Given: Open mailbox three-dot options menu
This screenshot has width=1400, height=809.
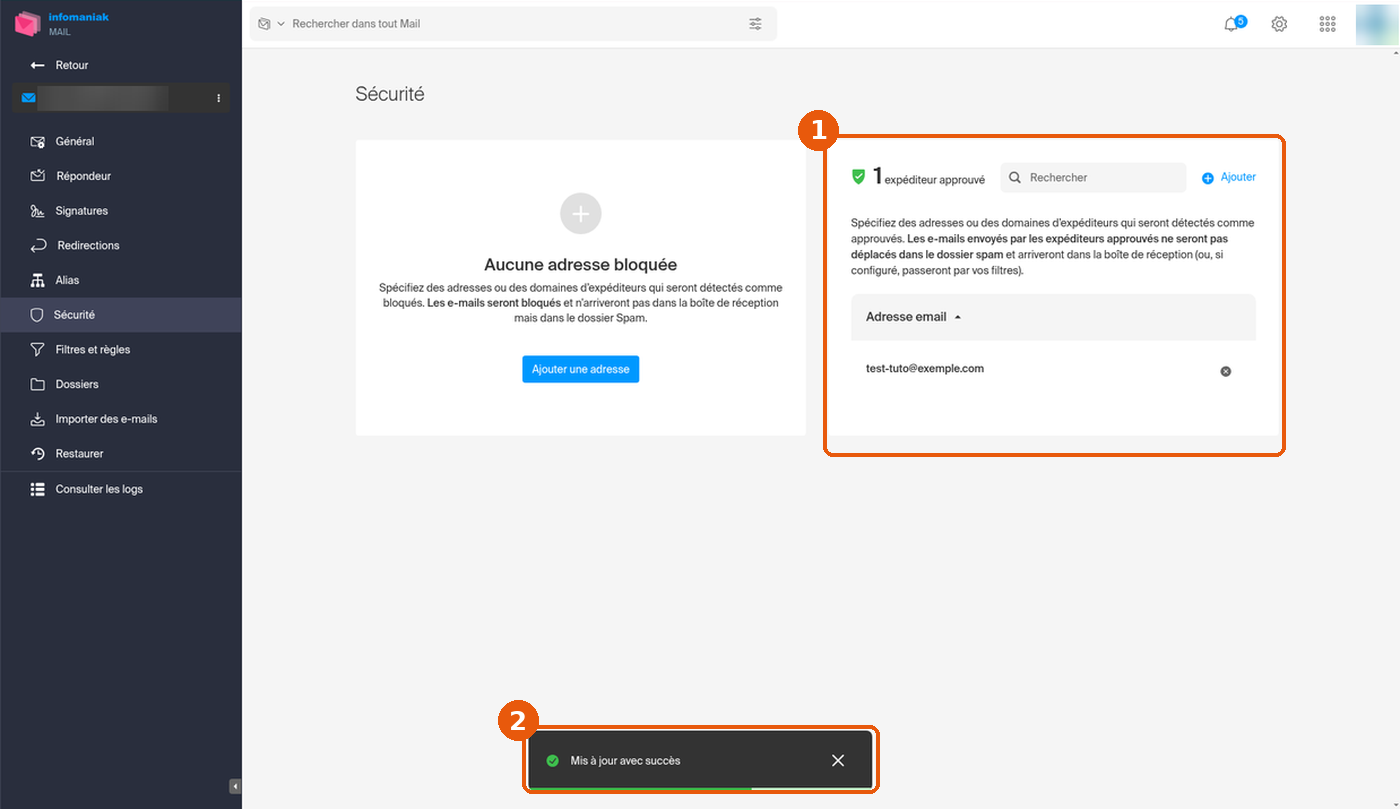Looking at the screenshot, I should pos(219,98).
